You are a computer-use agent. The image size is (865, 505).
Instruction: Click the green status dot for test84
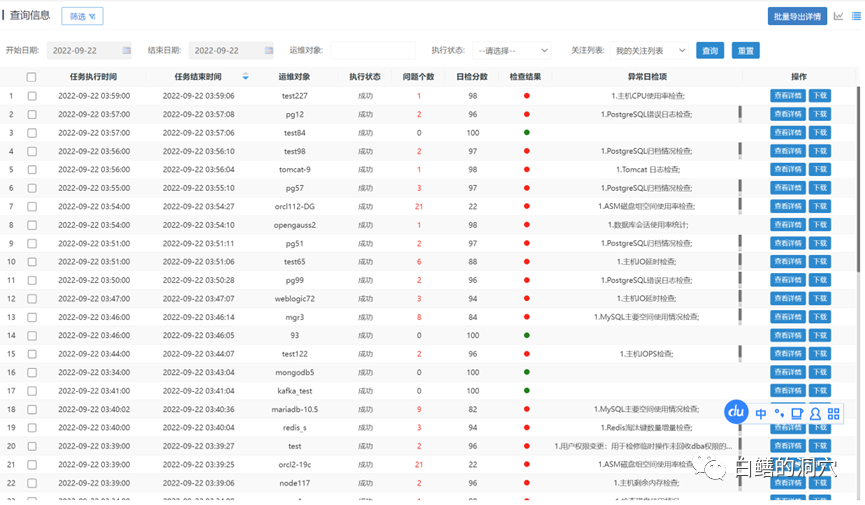526,133
